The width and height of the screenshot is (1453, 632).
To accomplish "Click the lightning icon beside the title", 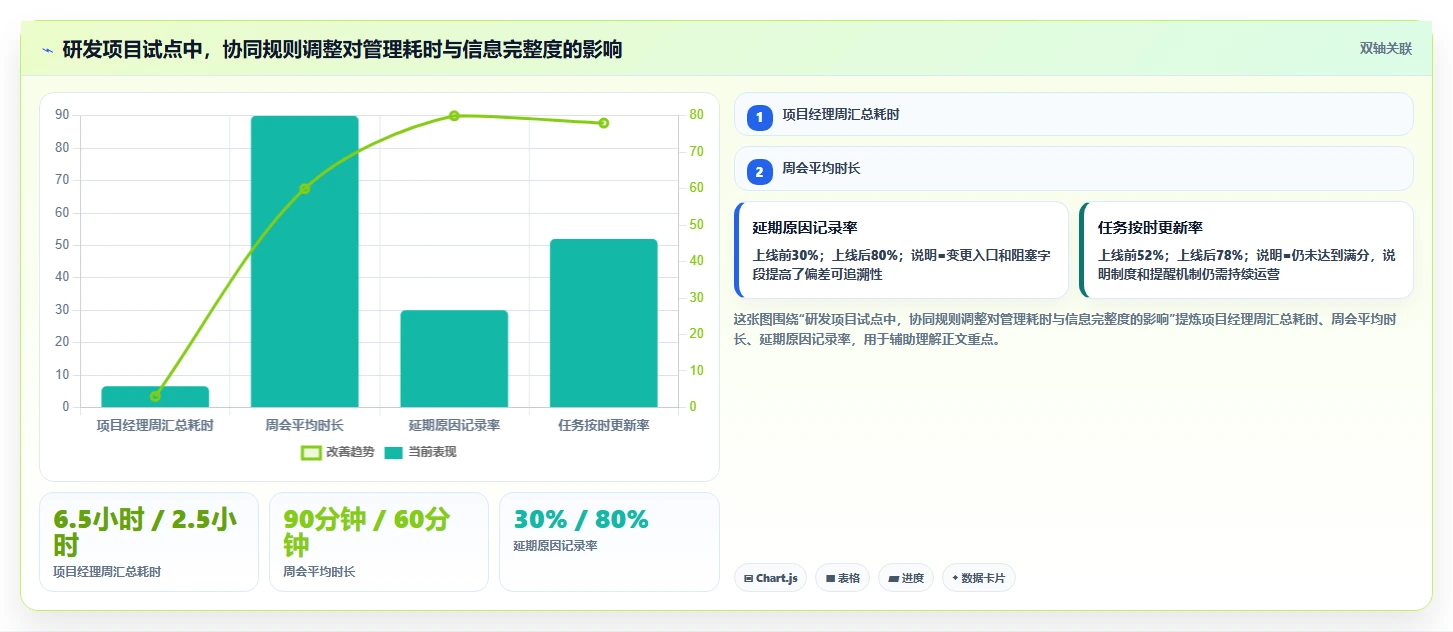I will click(47, 49).
